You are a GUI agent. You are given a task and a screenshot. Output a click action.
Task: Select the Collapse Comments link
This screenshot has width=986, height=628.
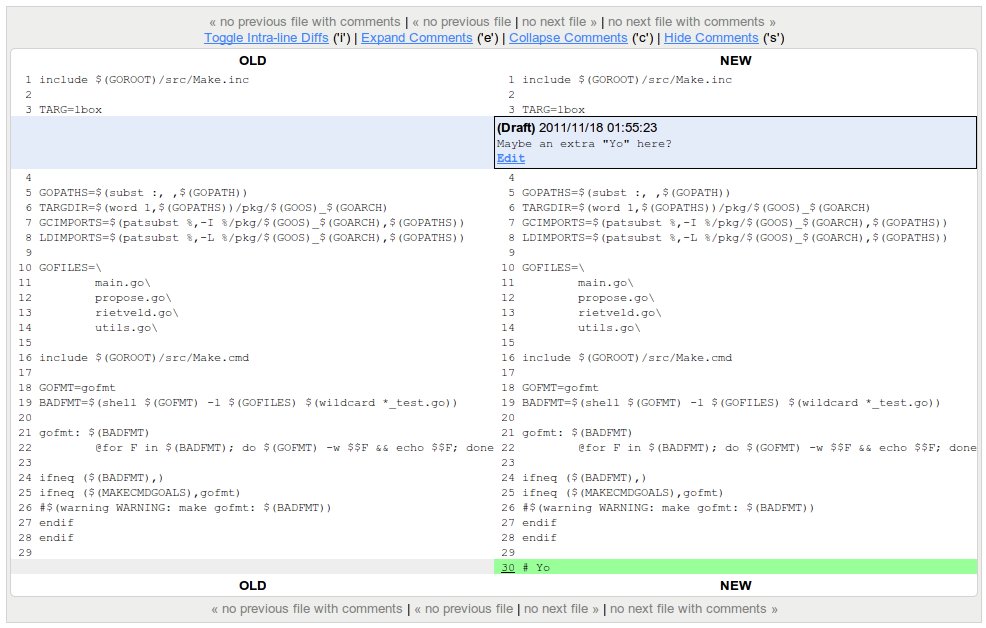pos(568,38)
